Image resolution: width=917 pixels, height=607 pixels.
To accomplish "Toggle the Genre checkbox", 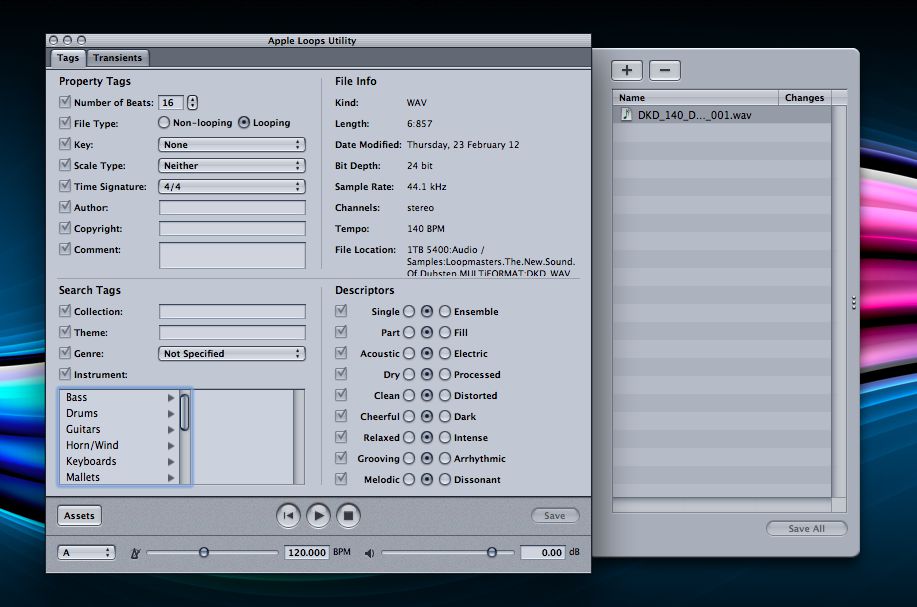I will pos(65,353).
